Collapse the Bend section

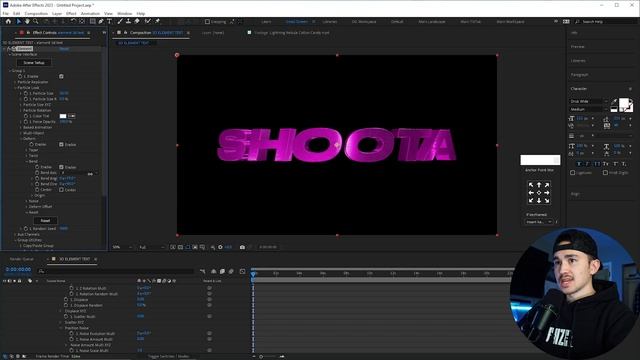pyautogui.click(x=27, y=162)
